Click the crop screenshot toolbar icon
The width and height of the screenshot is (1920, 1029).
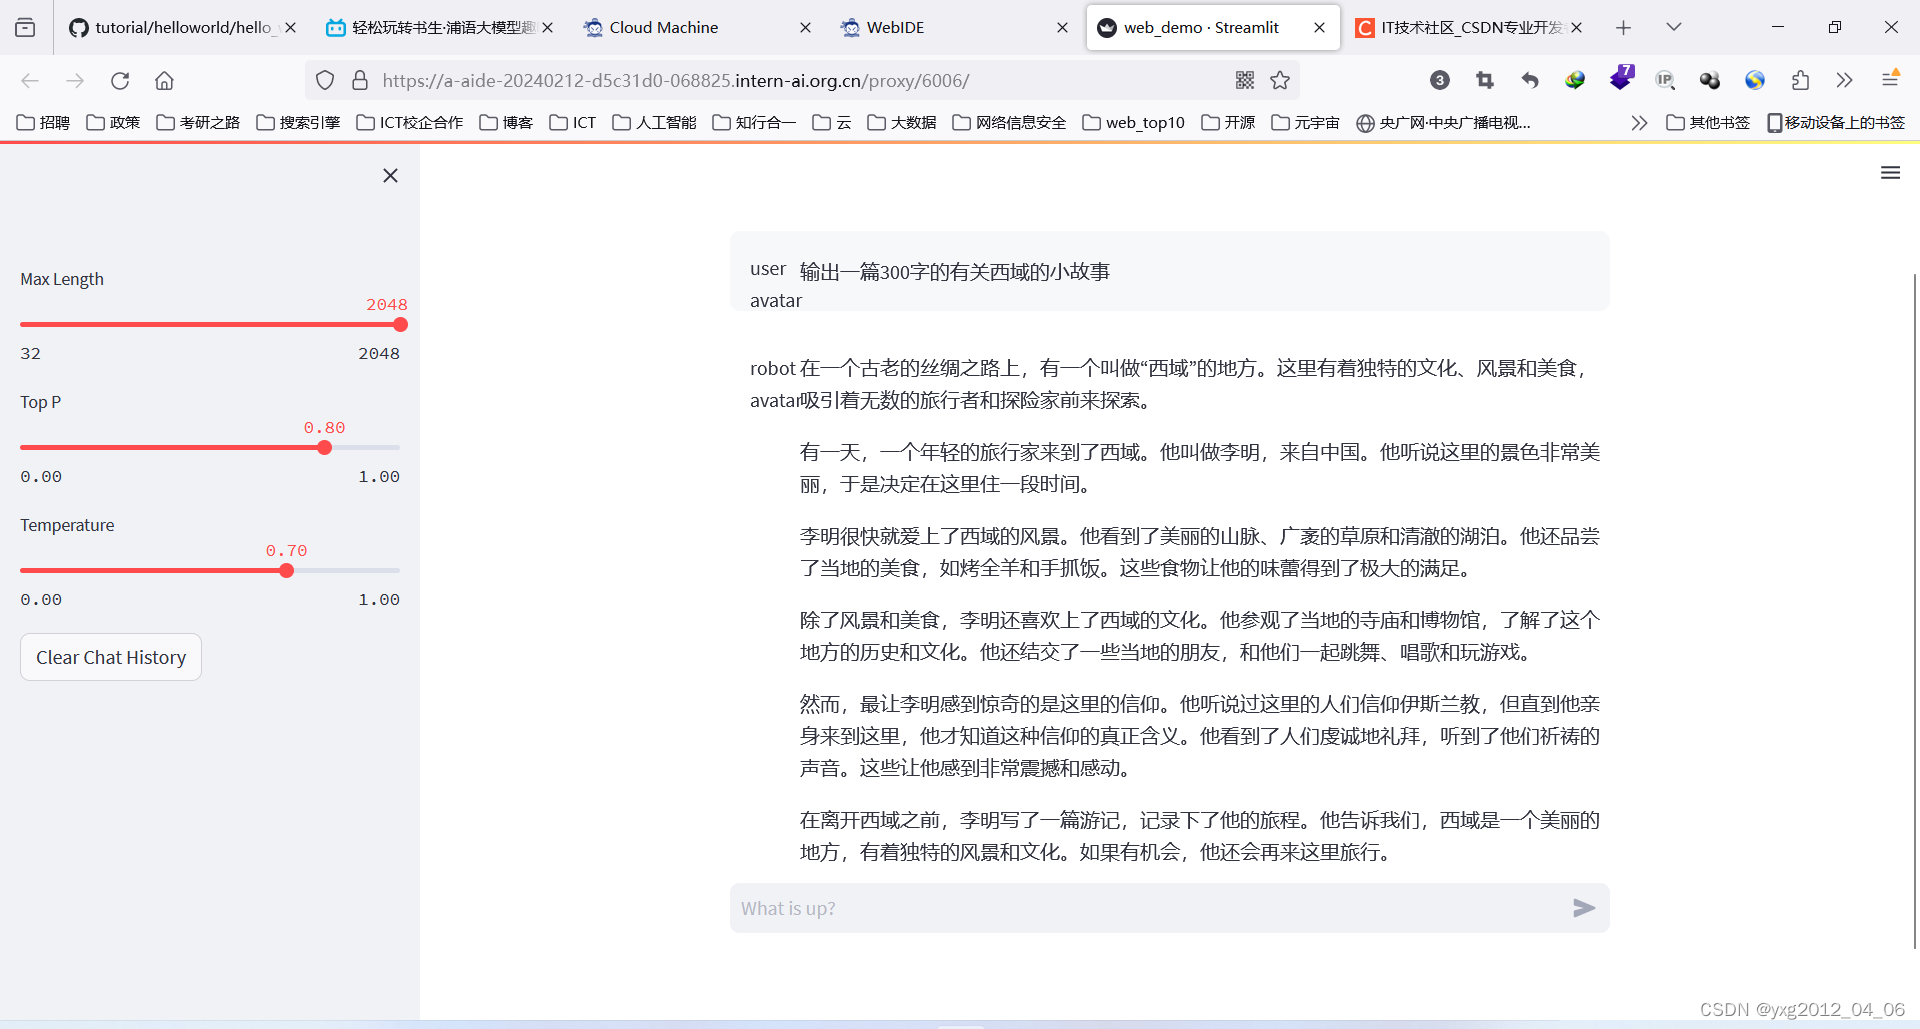point(1485,81)
